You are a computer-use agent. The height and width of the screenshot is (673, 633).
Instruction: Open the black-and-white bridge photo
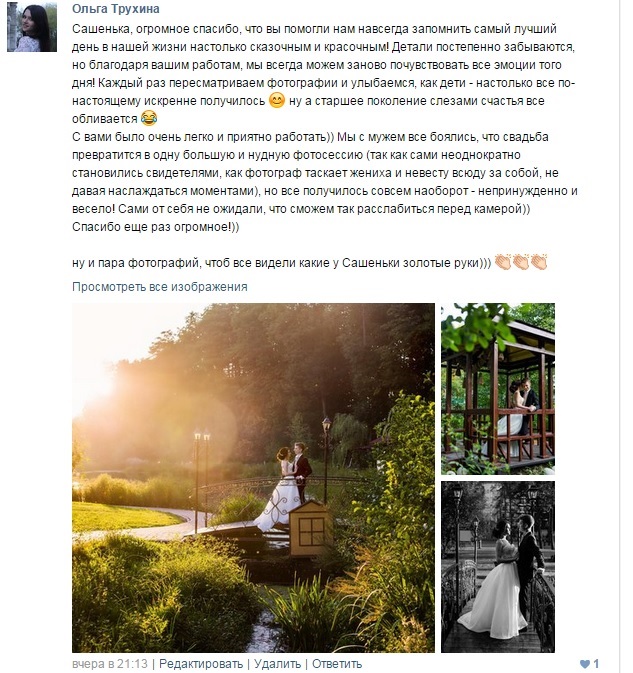click(x=498, y=567)
